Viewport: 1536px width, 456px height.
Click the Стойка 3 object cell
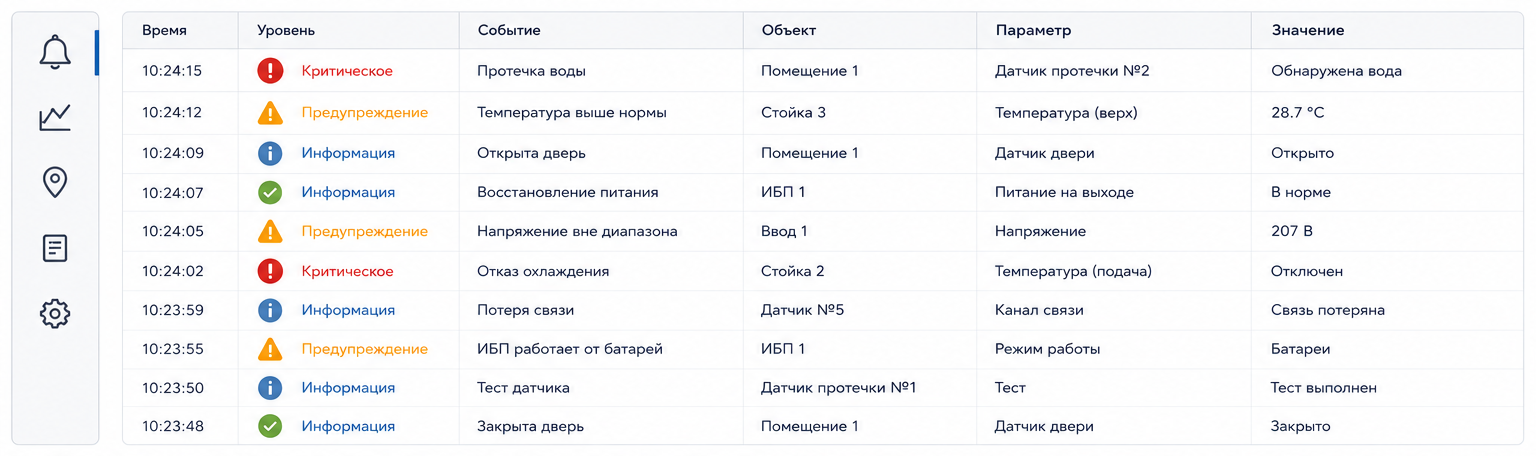pos(793,113)
